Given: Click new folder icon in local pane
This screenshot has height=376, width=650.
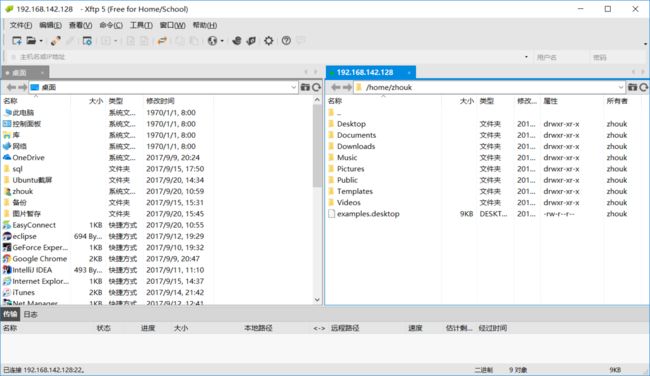Looking at the screenshot, I should [x=305, y=87].
